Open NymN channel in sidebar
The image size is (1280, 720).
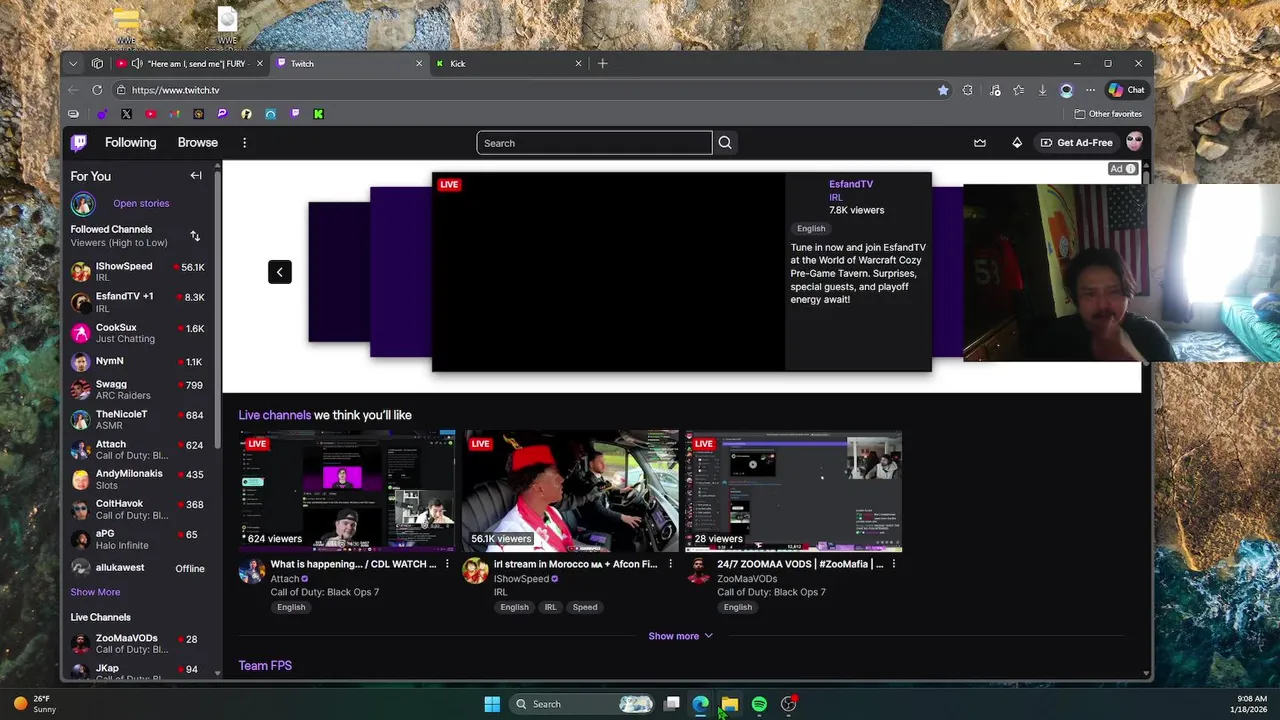138,362
